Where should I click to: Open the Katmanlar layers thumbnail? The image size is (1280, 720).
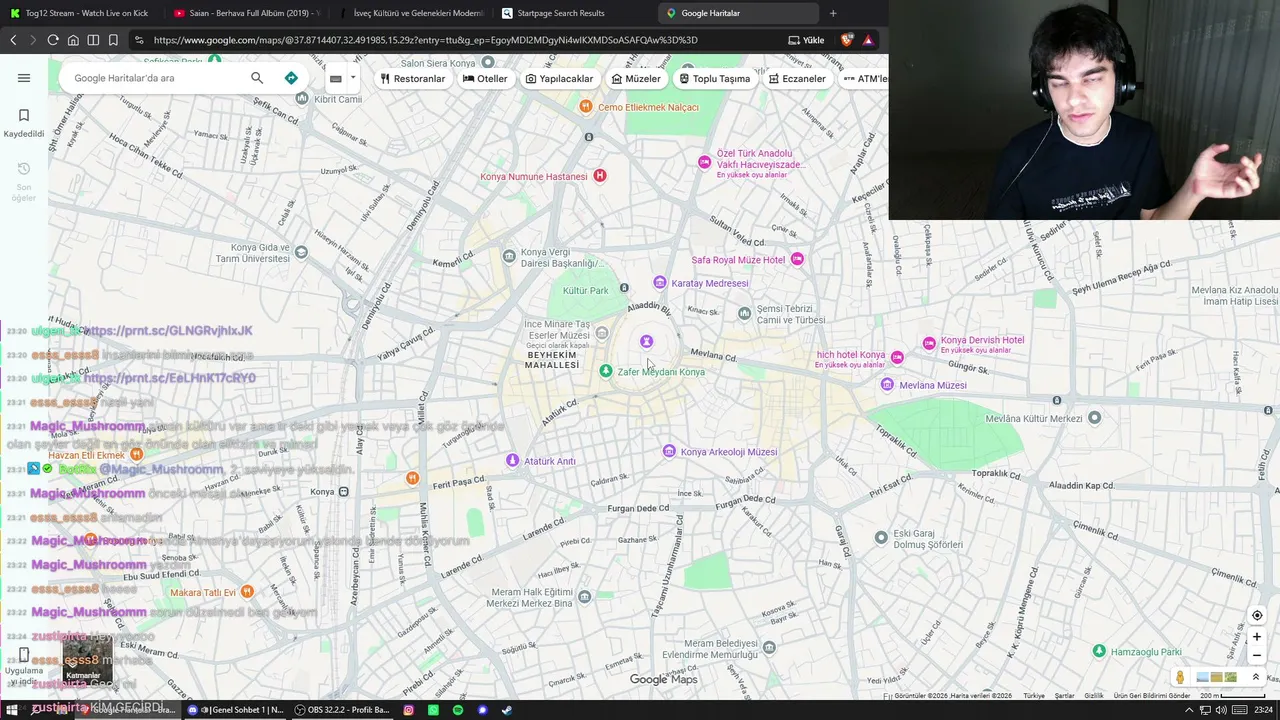(x=87, y=658)
